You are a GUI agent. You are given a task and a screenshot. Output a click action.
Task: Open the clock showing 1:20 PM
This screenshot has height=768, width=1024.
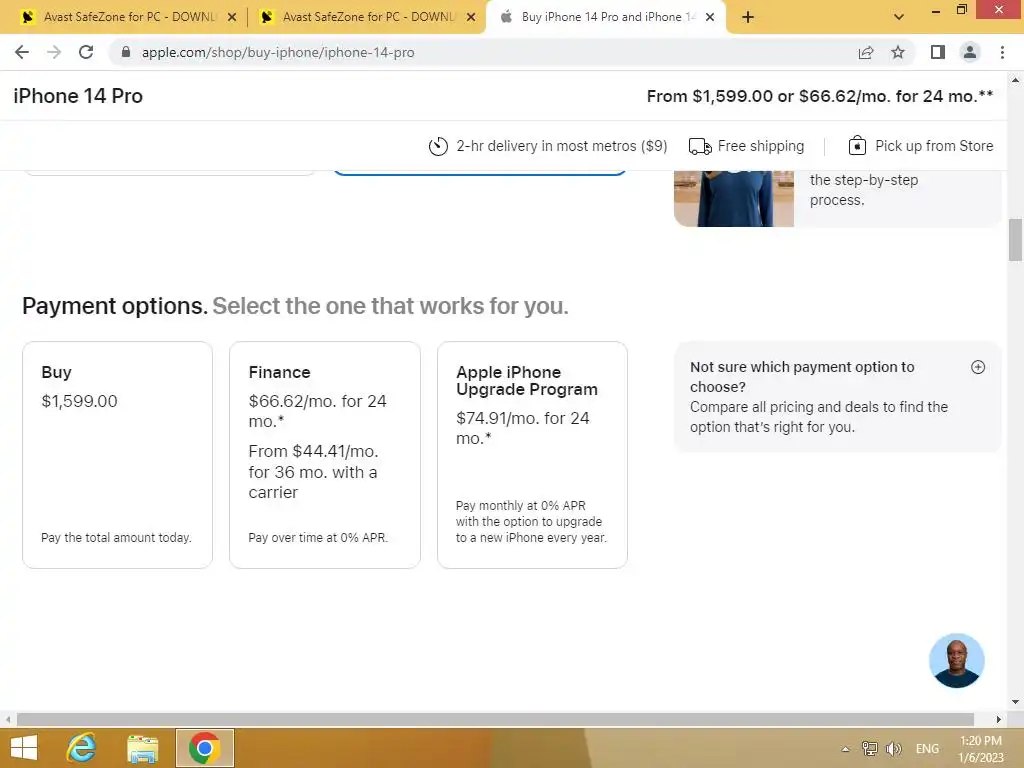980,749
